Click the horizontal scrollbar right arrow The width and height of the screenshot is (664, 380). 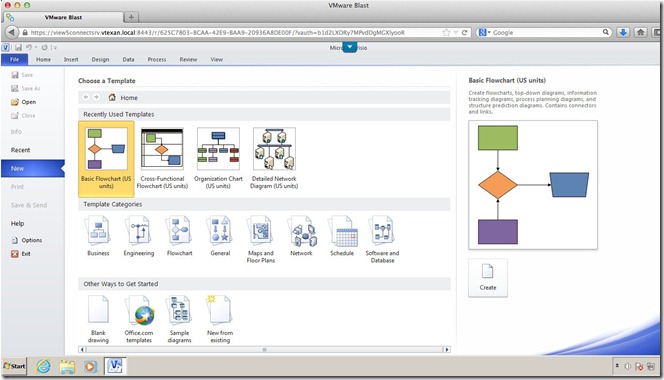446,349
